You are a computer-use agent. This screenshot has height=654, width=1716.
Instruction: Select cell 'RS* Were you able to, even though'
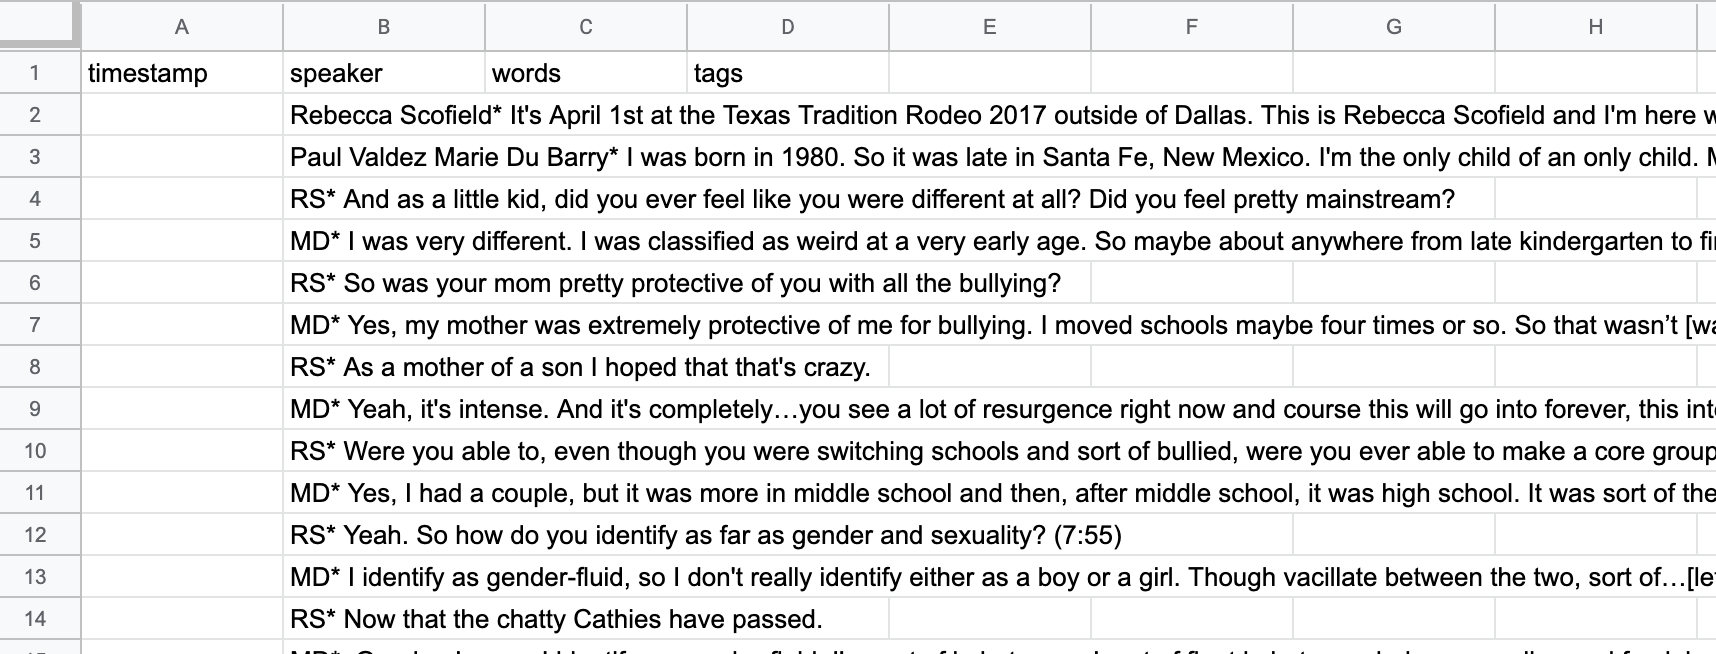[x=384, y=451]
